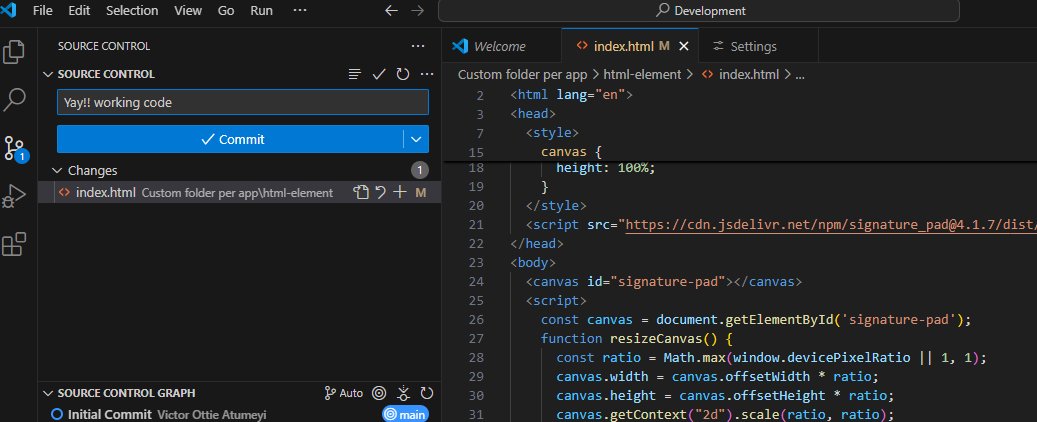Click the 'function resizeCanvas() {' code line

coord(638,339)
